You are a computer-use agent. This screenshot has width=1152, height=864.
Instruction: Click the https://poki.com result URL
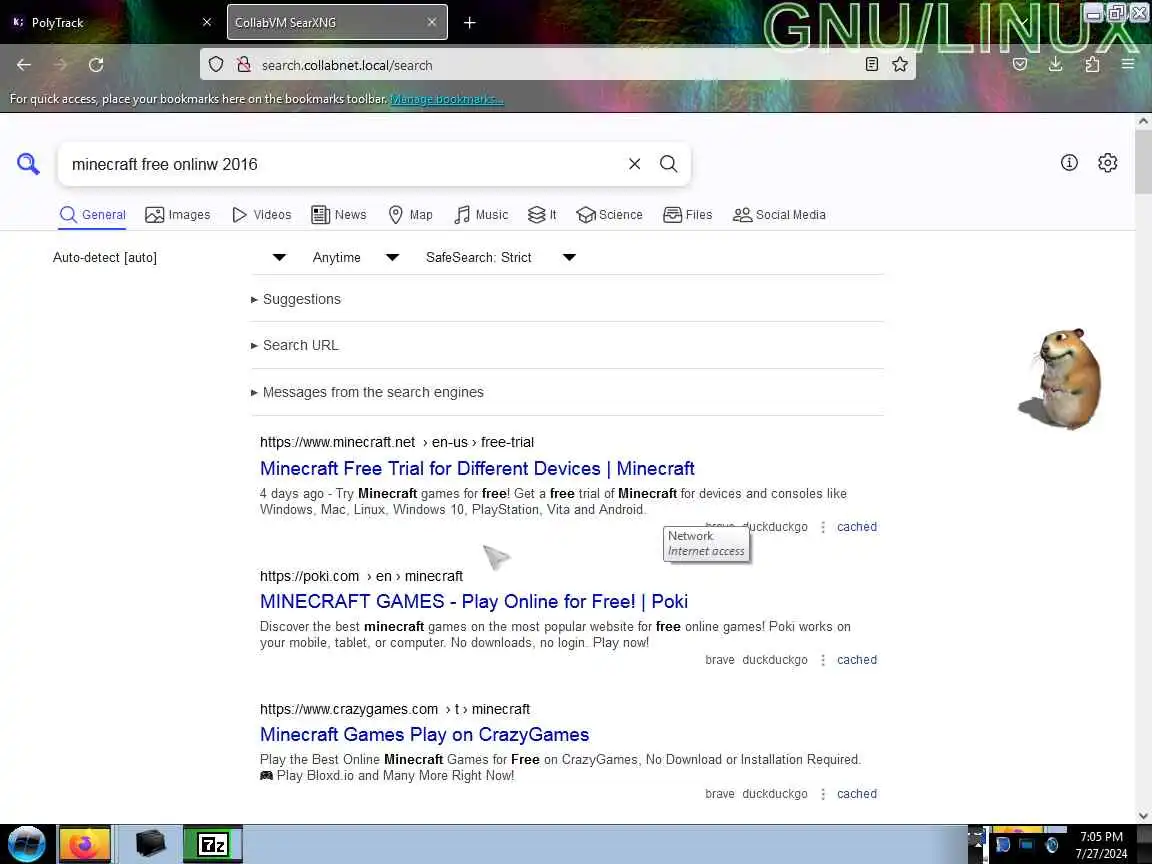click(x=361, y=576)
